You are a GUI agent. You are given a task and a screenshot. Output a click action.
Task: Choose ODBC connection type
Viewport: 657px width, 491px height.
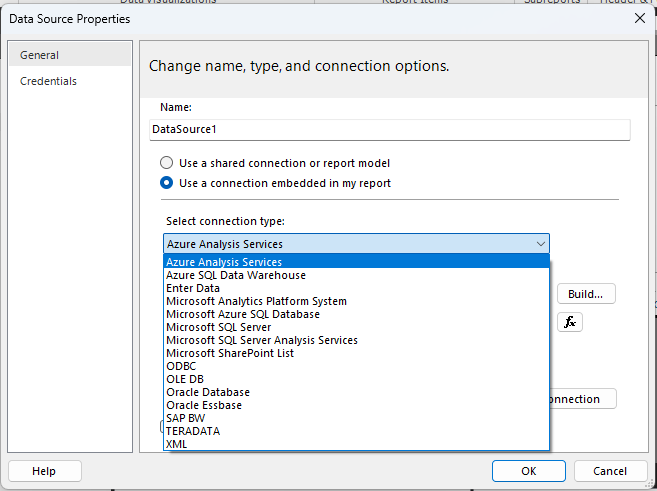(x=356, y=366)
